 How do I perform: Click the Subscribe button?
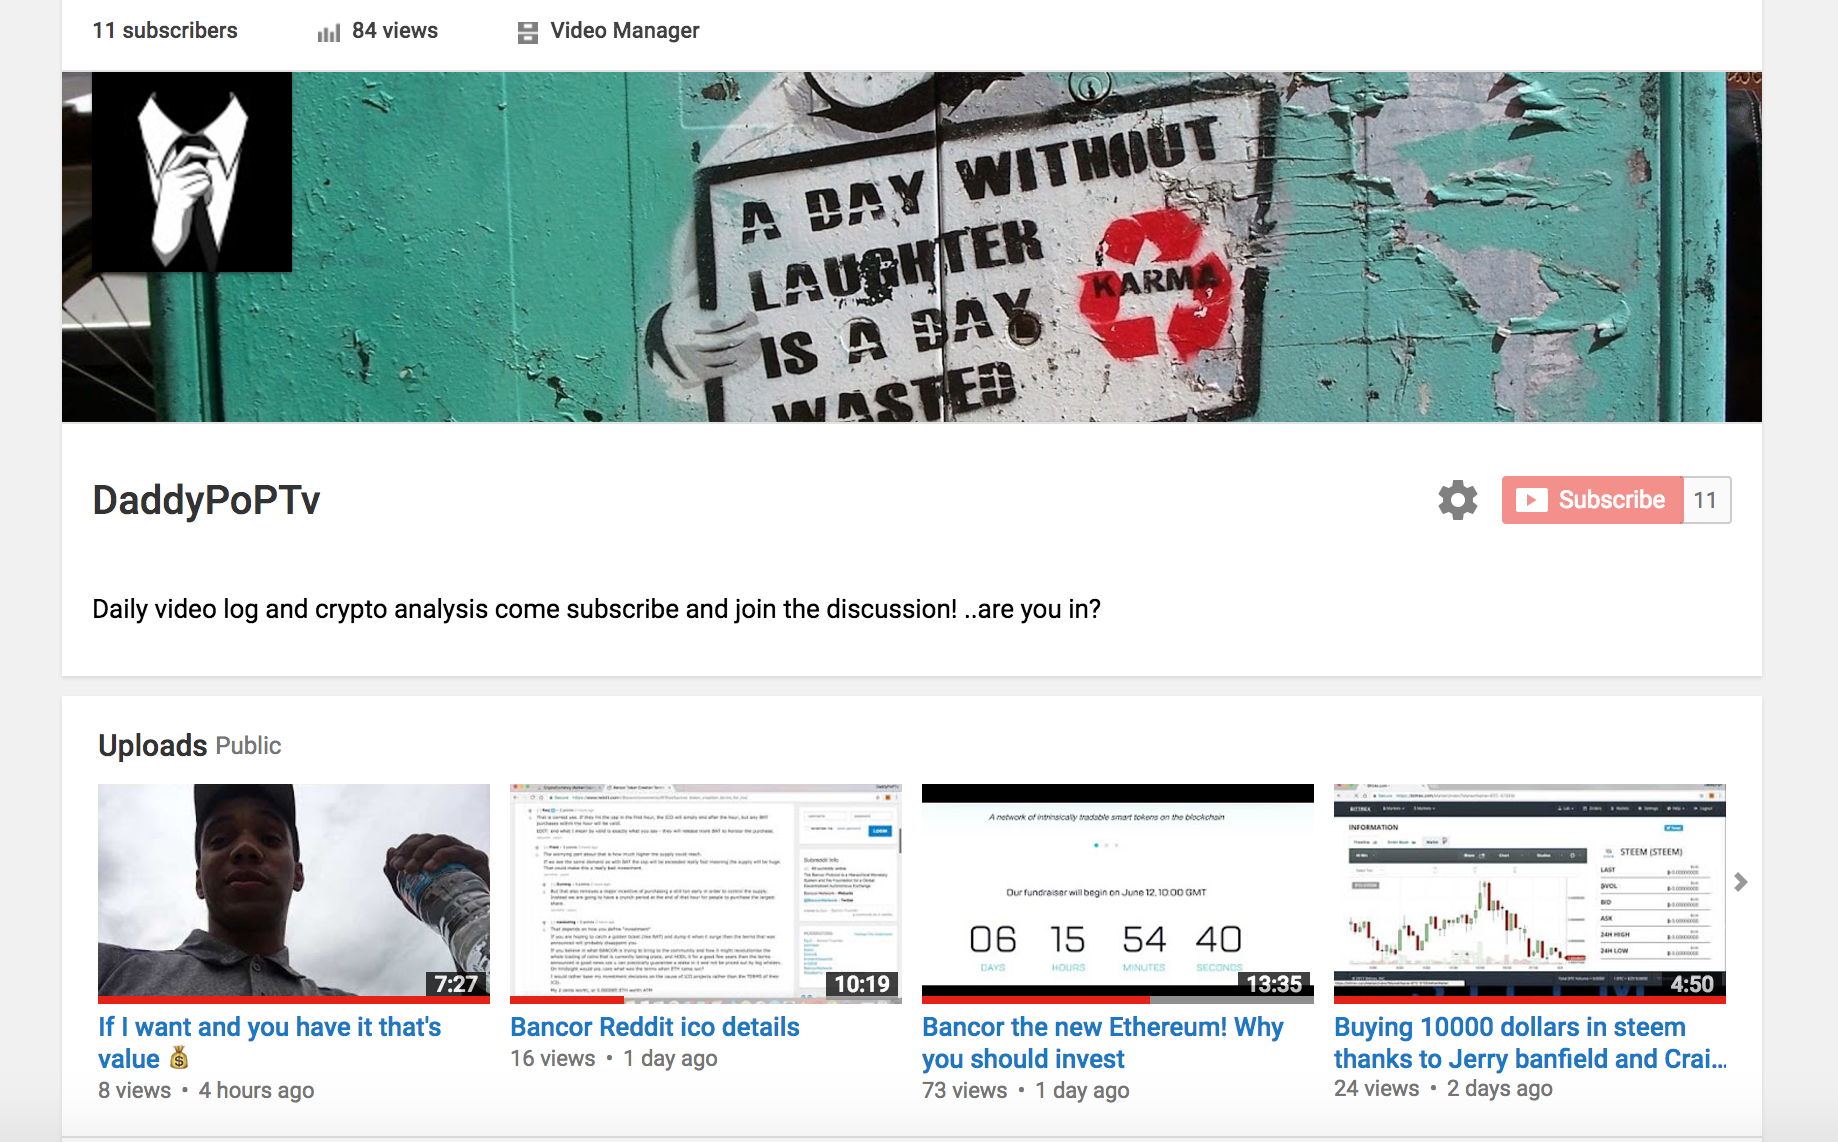tap(1593, 500)
